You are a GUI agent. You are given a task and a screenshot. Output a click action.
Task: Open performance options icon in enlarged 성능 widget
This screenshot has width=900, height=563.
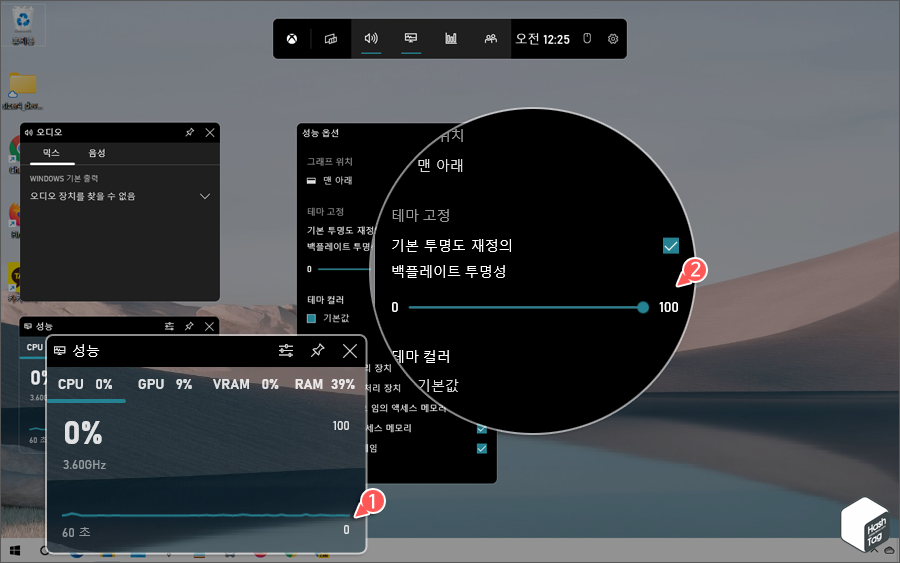point(286,350)
